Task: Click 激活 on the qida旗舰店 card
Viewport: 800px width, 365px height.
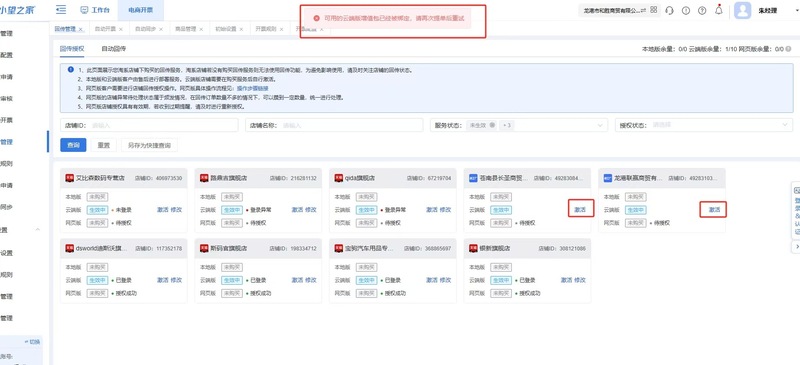Action: 432,210
